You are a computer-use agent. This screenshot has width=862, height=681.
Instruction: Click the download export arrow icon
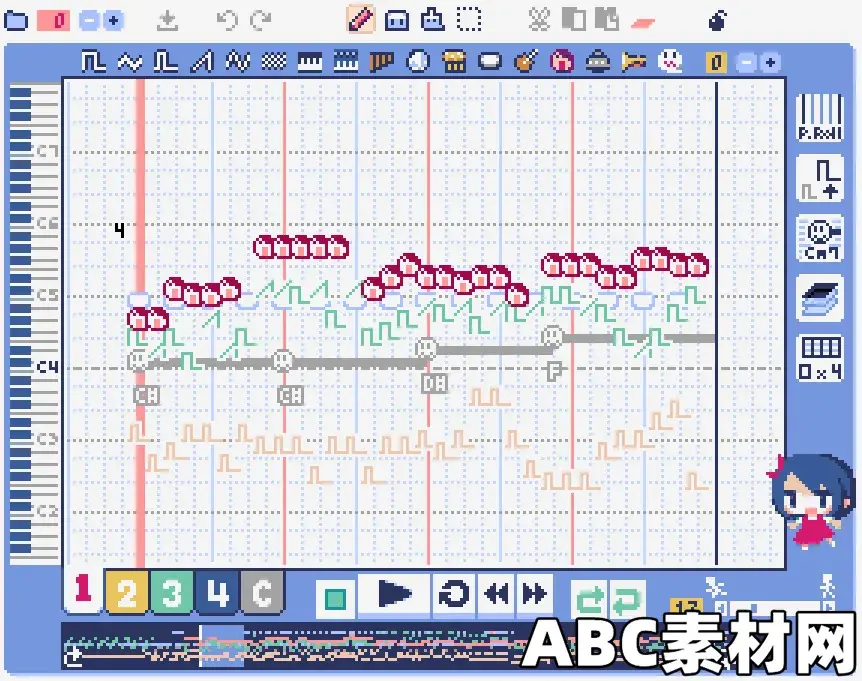coord(168,20)
